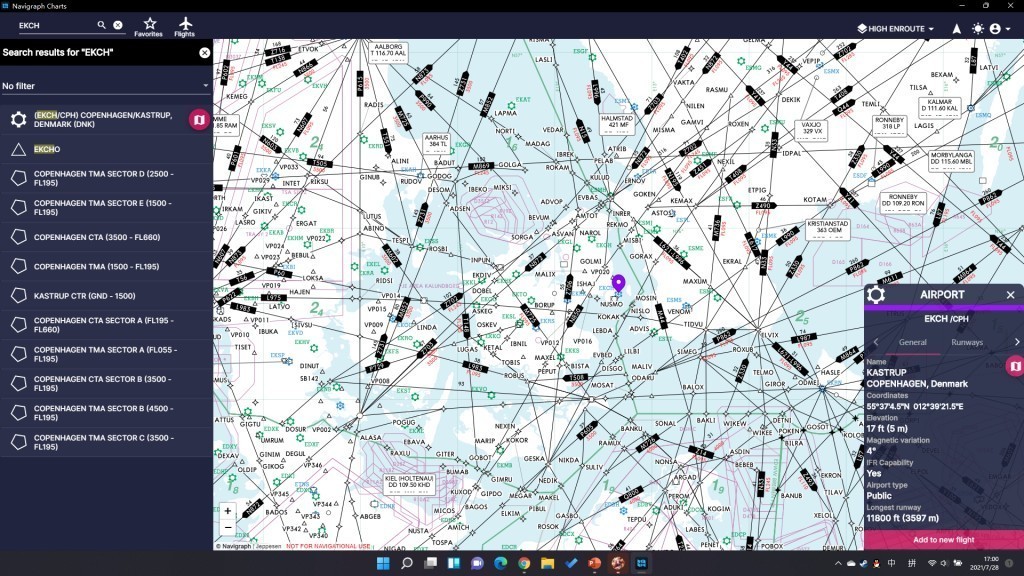Select Copenhagen CTA Sector A result

pos(106,325)
